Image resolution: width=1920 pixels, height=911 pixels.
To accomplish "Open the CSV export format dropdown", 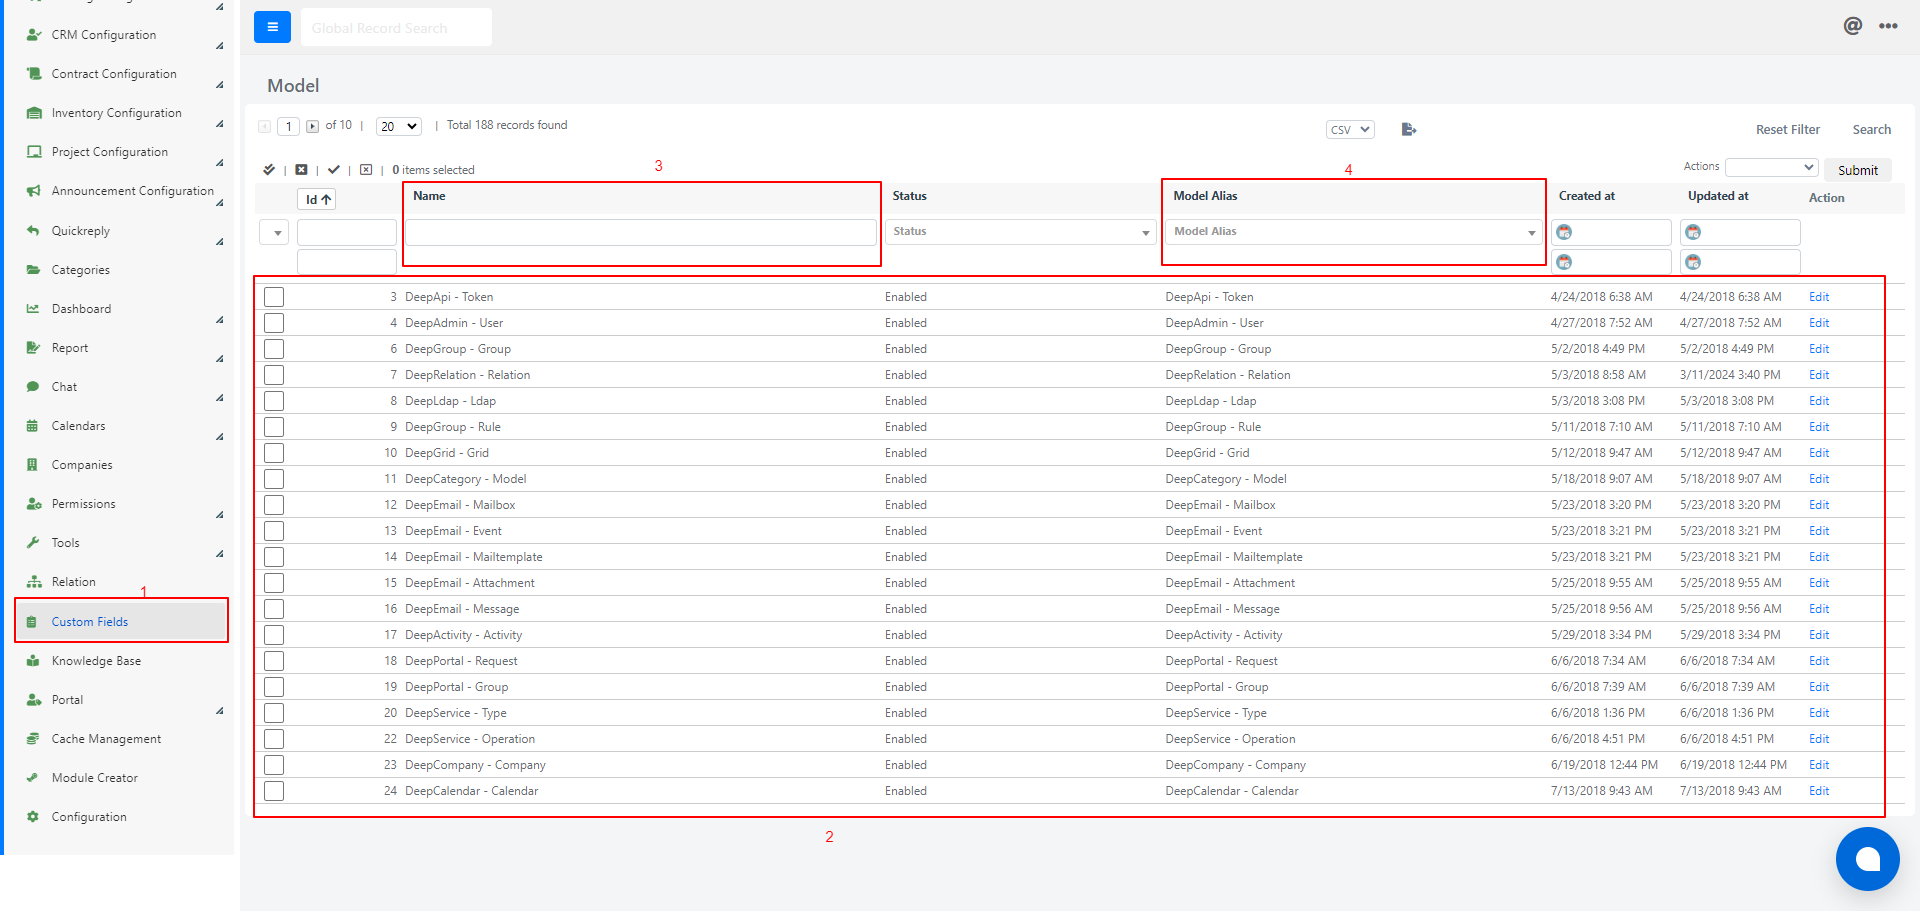I will [x=1350, y=130].
